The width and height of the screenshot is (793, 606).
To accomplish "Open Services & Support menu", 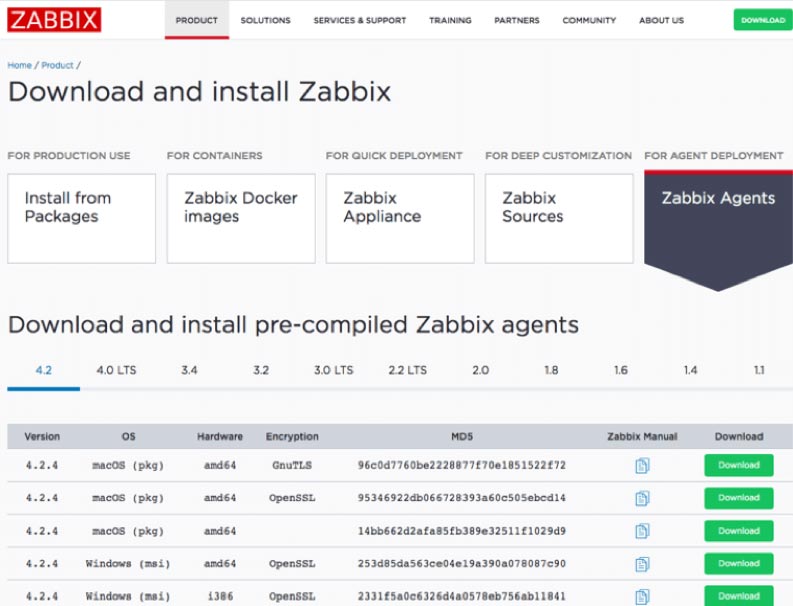I will tap(360, 20).
